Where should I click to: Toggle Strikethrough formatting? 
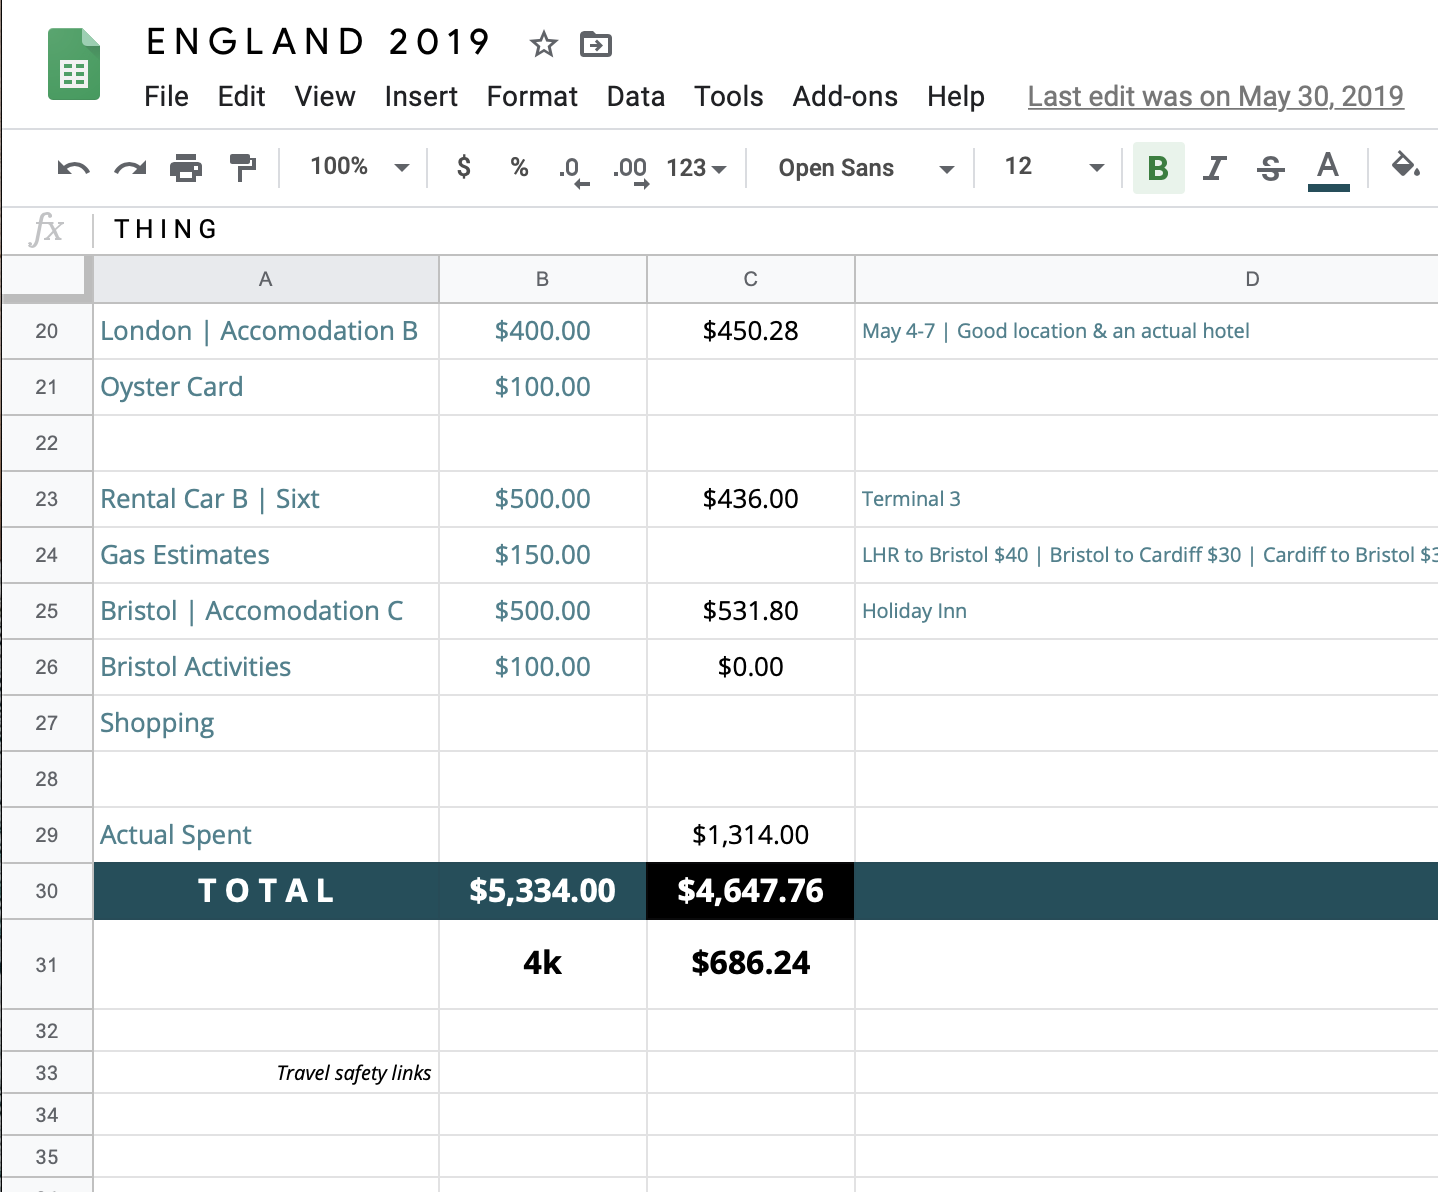pos(1270,168)
